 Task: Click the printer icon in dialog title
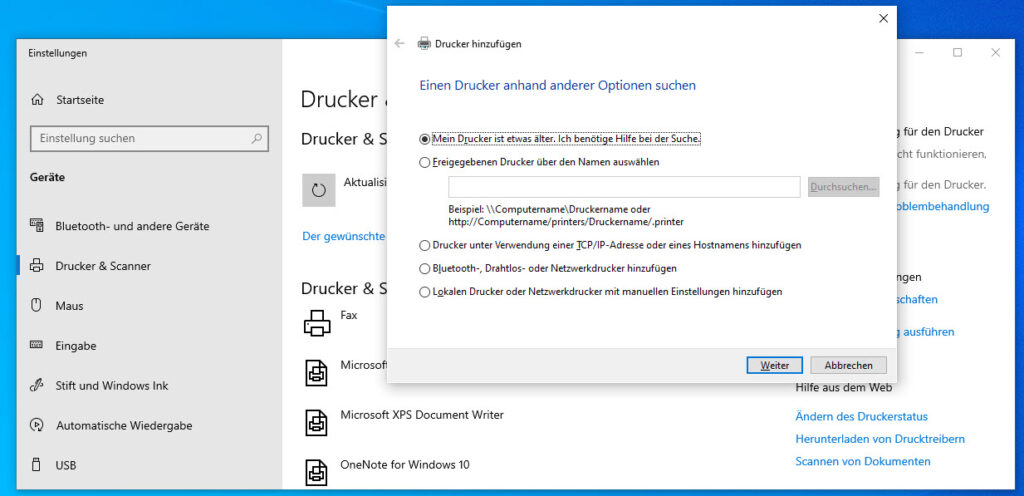pyautogui.click(x=424, y=44)
